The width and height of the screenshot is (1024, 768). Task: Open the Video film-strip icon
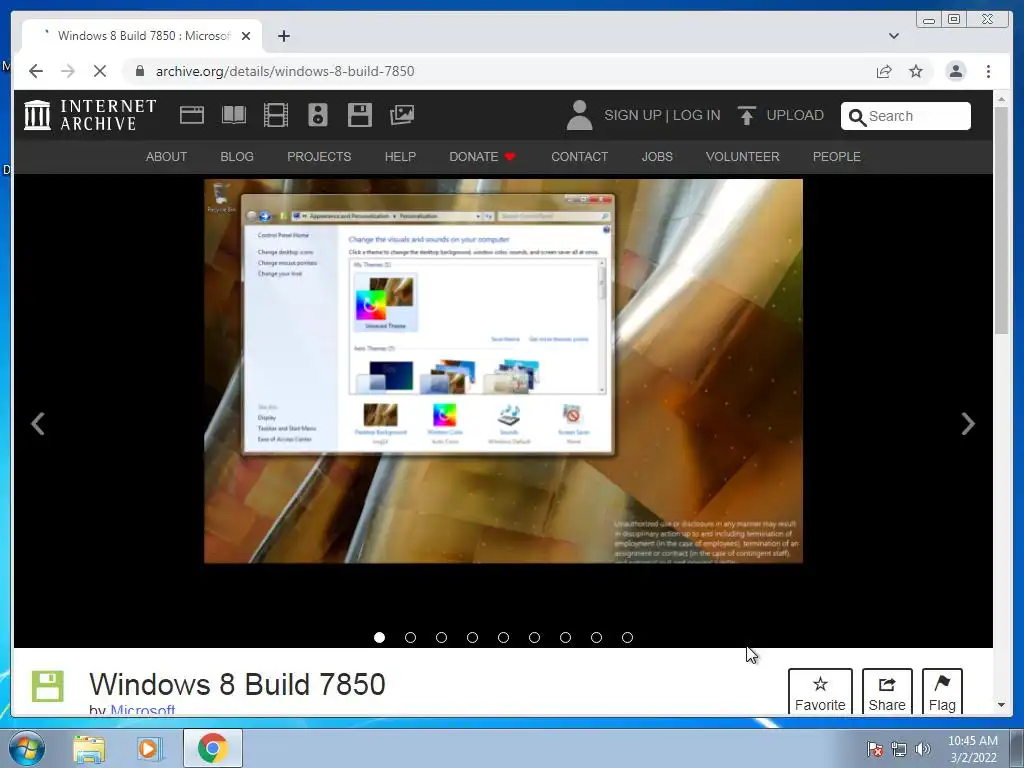tap(276, 115)
